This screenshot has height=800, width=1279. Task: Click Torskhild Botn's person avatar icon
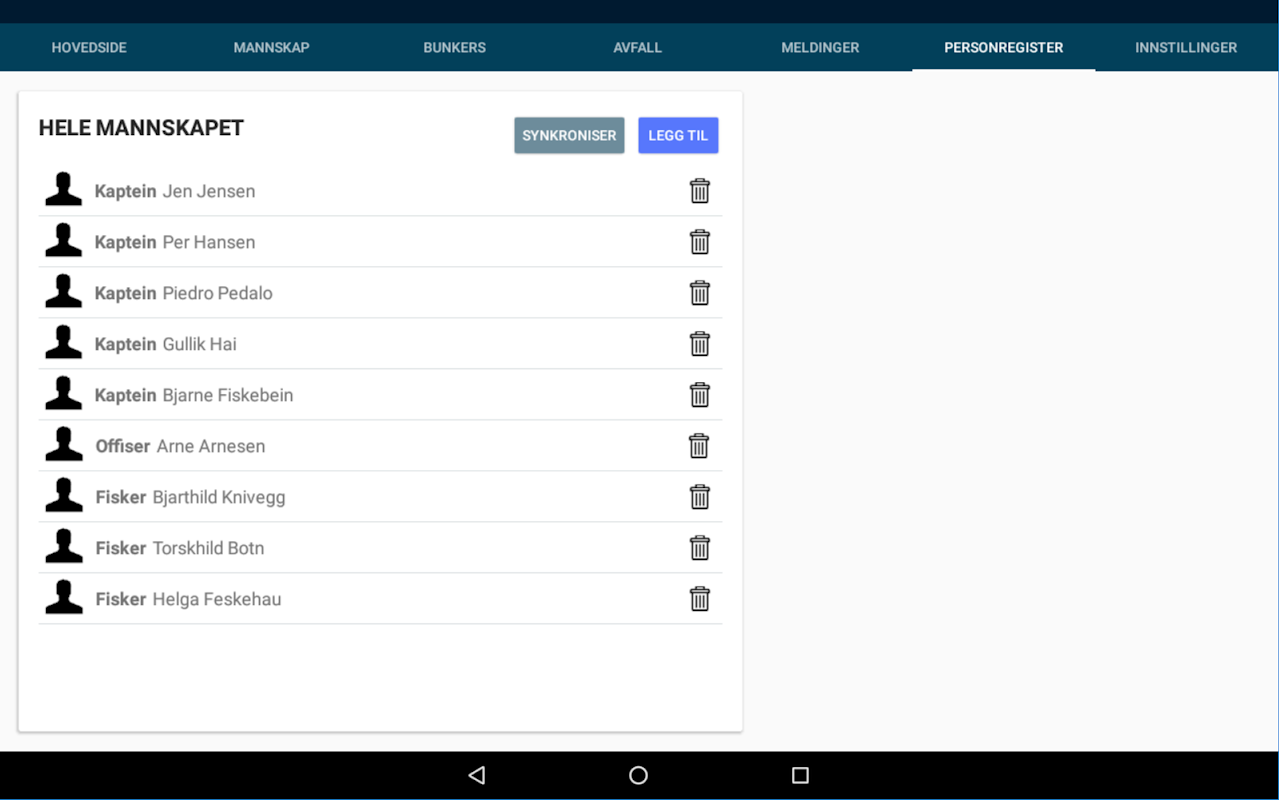pos(64,547)
